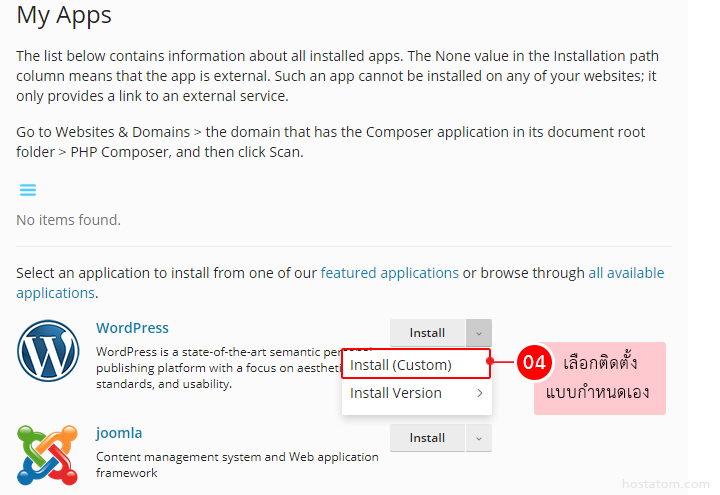
Task: Open the WordPress application title link
Action: coord(132,328)
